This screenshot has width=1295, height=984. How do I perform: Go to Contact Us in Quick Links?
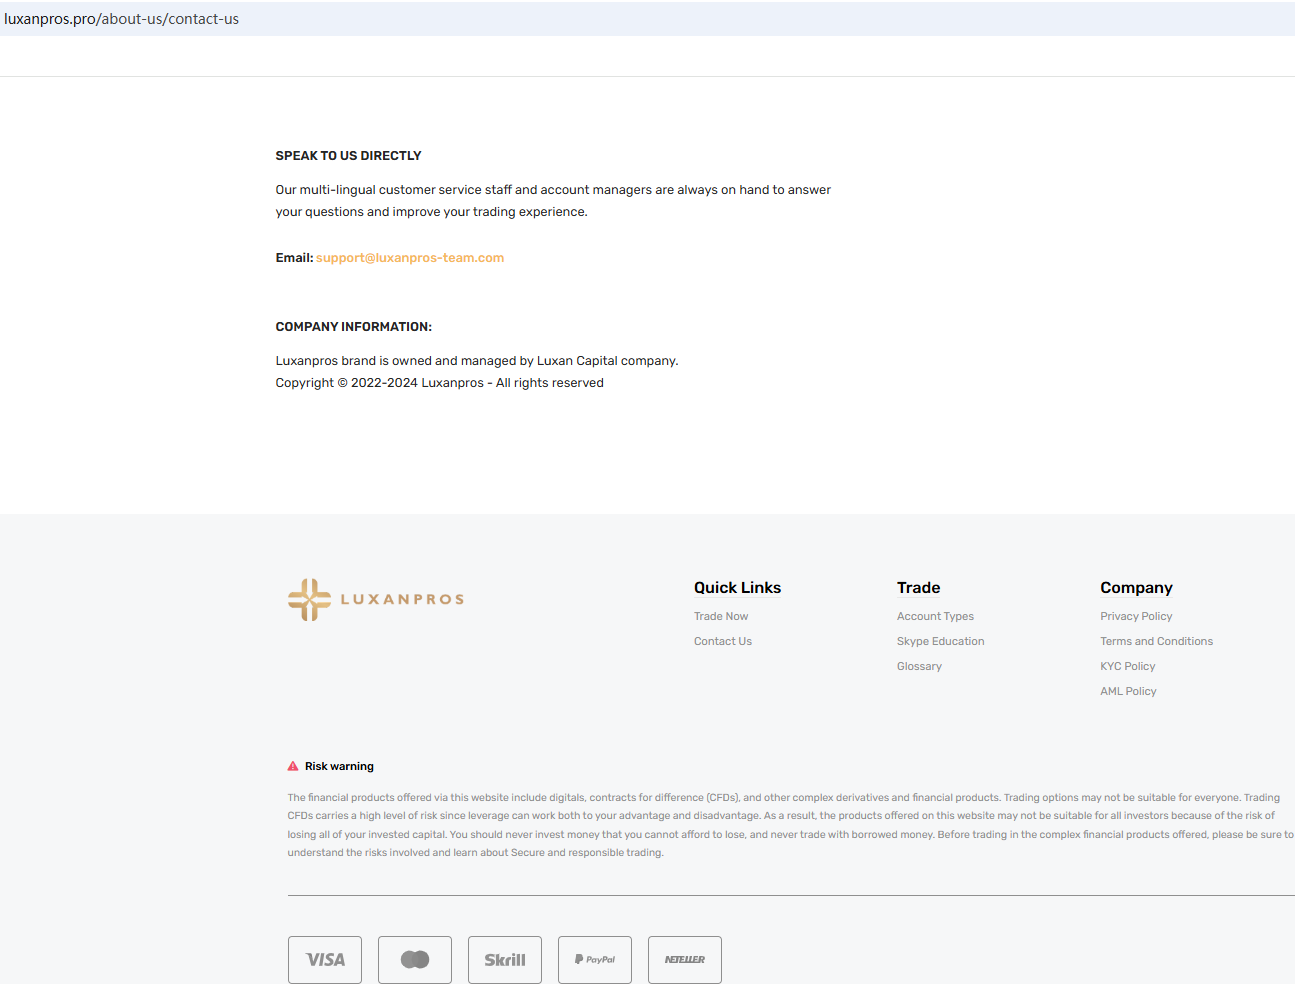[x=723, y=642]
